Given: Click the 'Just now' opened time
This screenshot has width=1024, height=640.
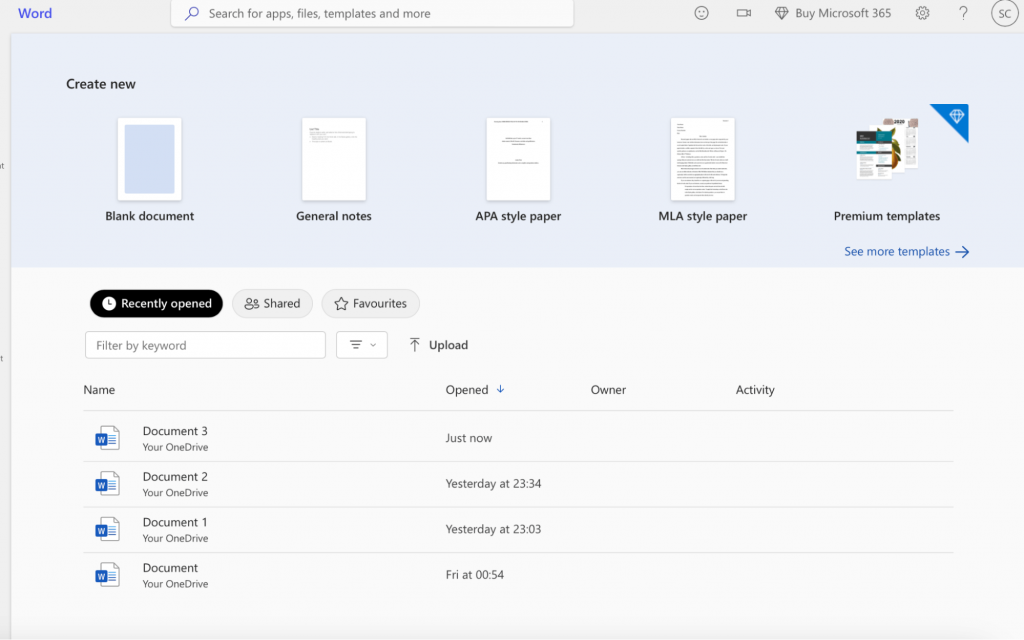Looking at the screenshot, I should click(469, 438).
